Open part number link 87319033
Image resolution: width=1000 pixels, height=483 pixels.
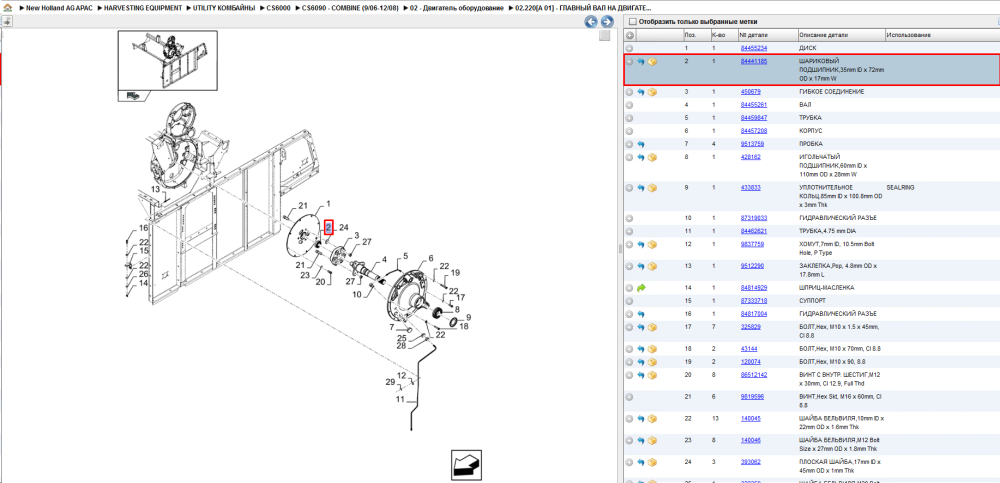point(753,218)
